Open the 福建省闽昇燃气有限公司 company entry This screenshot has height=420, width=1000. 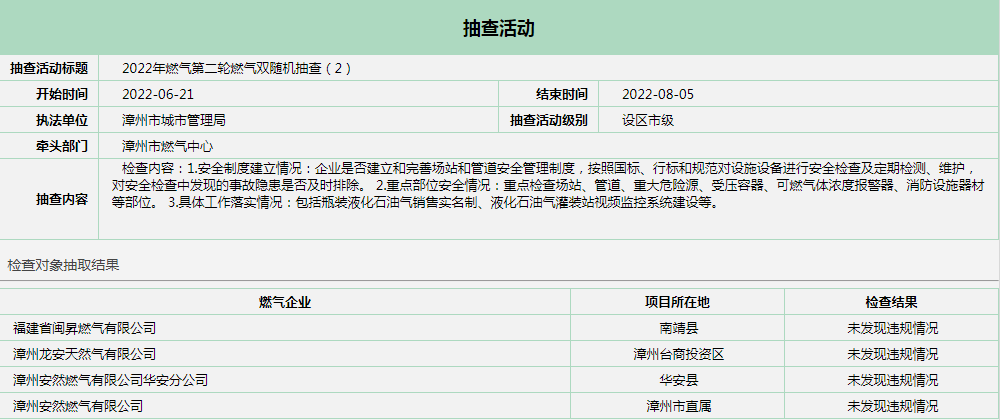(84, 328)
